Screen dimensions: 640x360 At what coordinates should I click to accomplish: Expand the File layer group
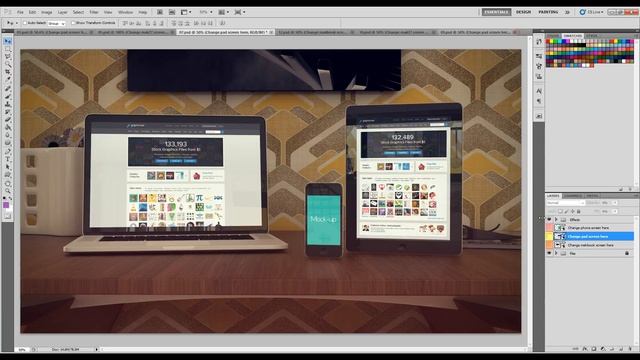click(x=556, y=253)
